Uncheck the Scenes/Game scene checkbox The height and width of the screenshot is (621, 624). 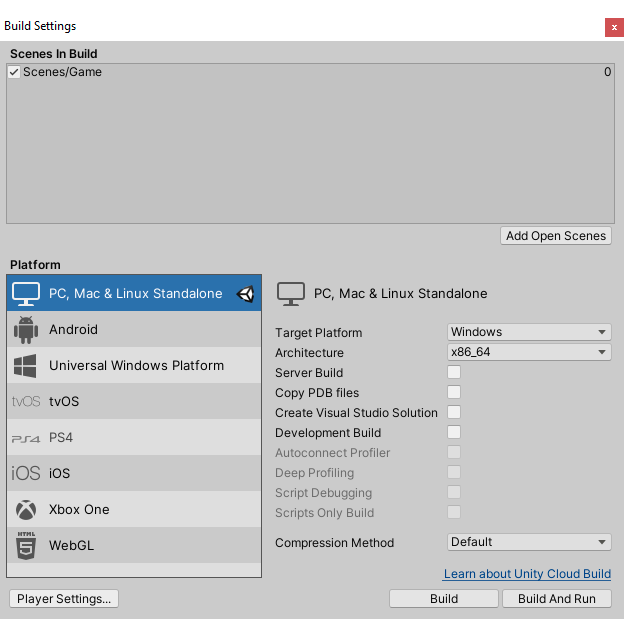[x=14, y=72]
